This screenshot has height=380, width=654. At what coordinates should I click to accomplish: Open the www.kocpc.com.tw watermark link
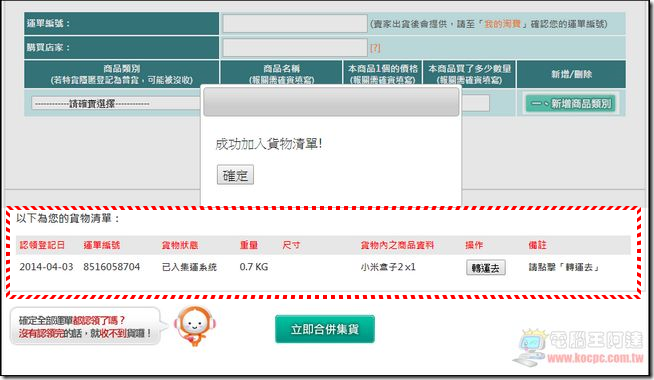tap(595, 358)
